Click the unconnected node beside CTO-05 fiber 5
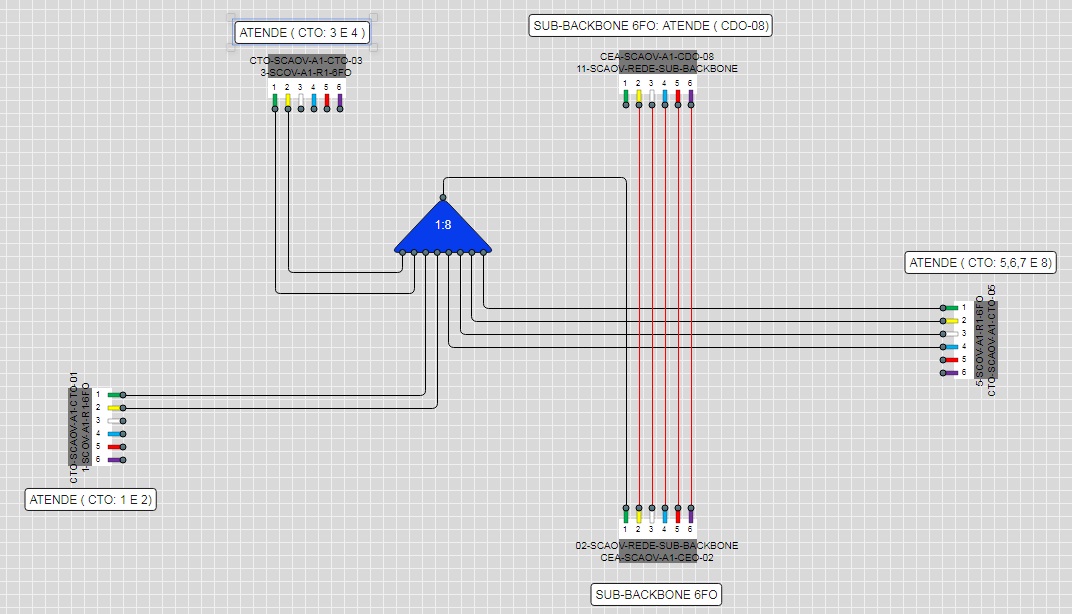This screenshot has width=1072, height=614. [x=943, y=360]
